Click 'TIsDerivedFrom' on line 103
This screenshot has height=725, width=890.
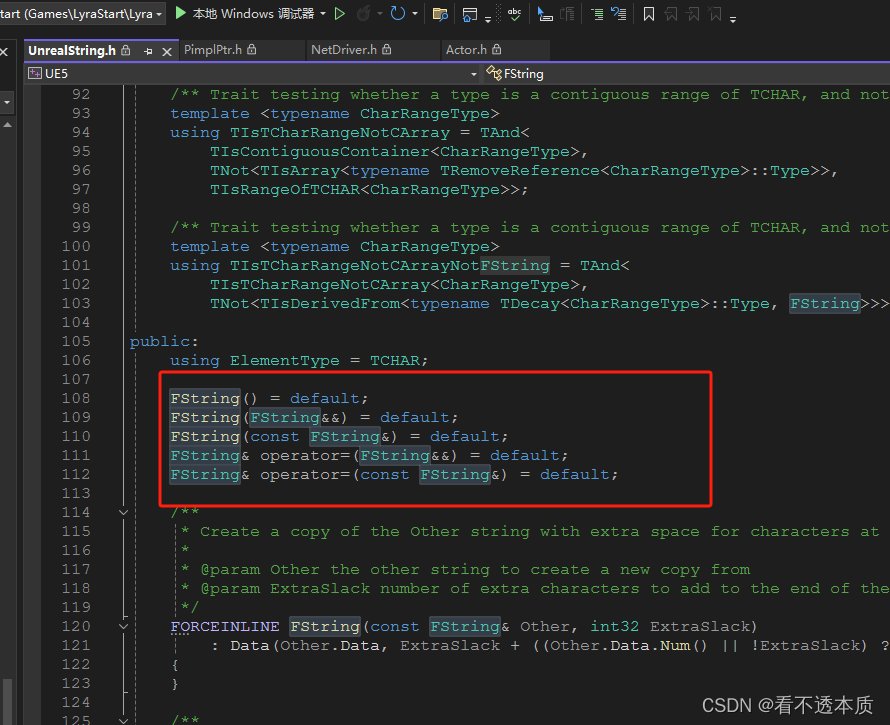pyautogui.click(x=330, y=304)
